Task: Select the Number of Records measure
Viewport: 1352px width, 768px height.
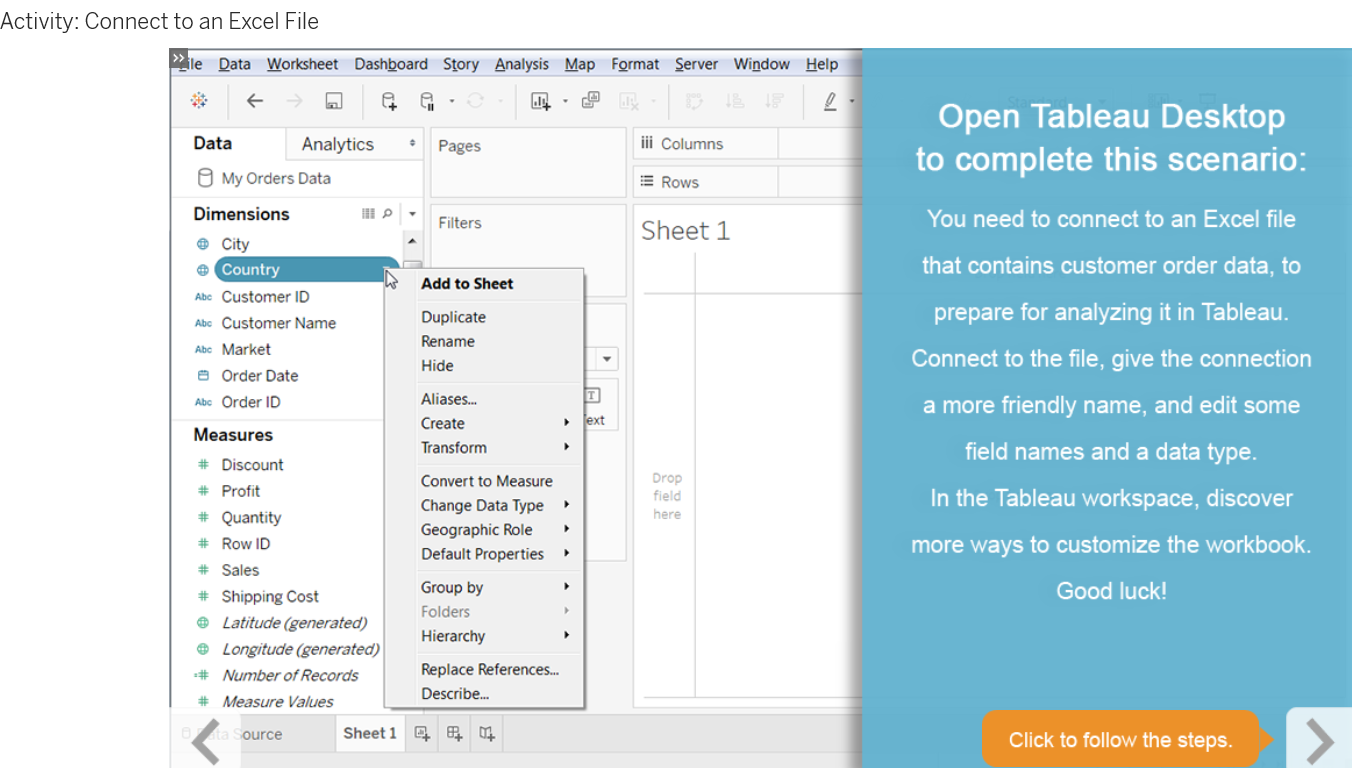Action: click(x=290, y=675)
